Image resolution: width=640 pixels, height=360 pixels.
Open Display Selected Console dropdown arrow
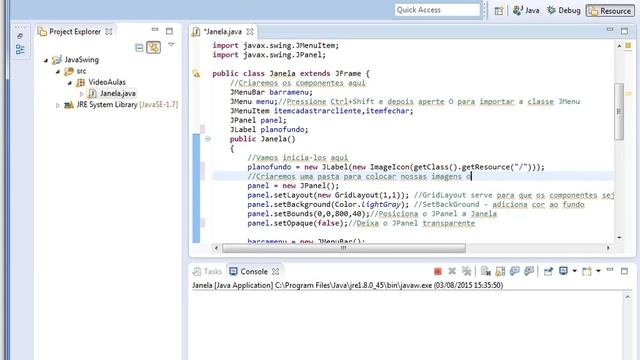[x=574, y=271]
